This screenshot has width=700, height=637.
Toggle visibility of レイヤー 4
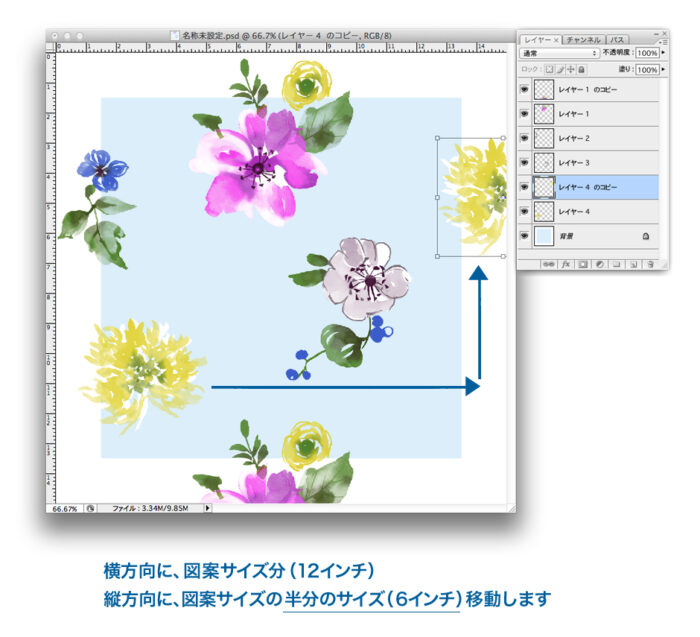pyautogui.click(x=525, y=212)
